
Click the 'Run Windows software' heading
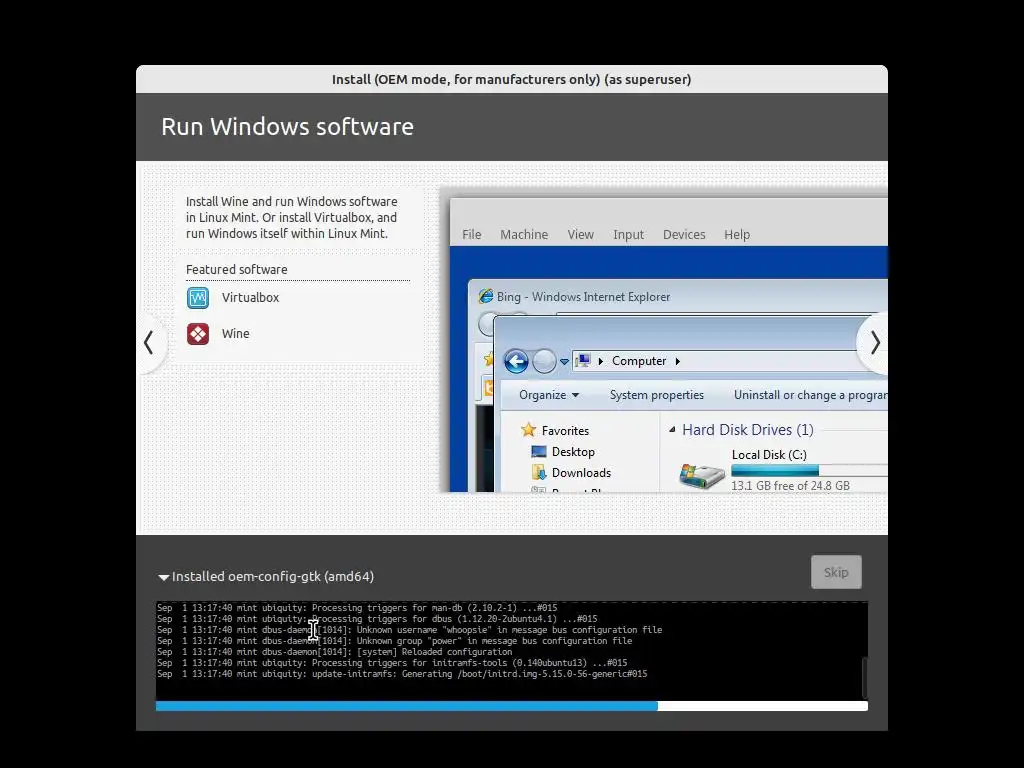[x=287, y=127]
